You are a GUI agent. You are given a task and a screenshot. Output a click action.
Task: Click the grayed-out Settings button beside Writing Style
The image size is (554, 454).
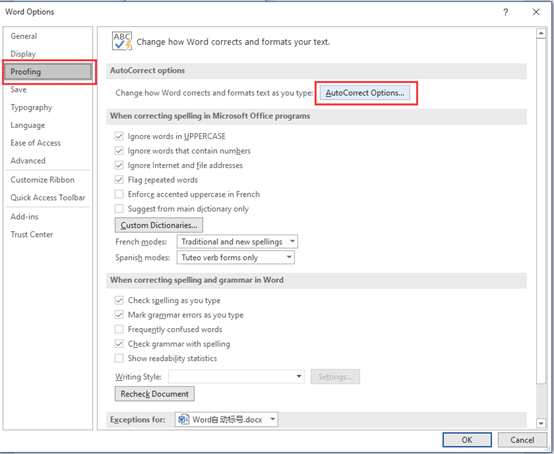(335, 377)
